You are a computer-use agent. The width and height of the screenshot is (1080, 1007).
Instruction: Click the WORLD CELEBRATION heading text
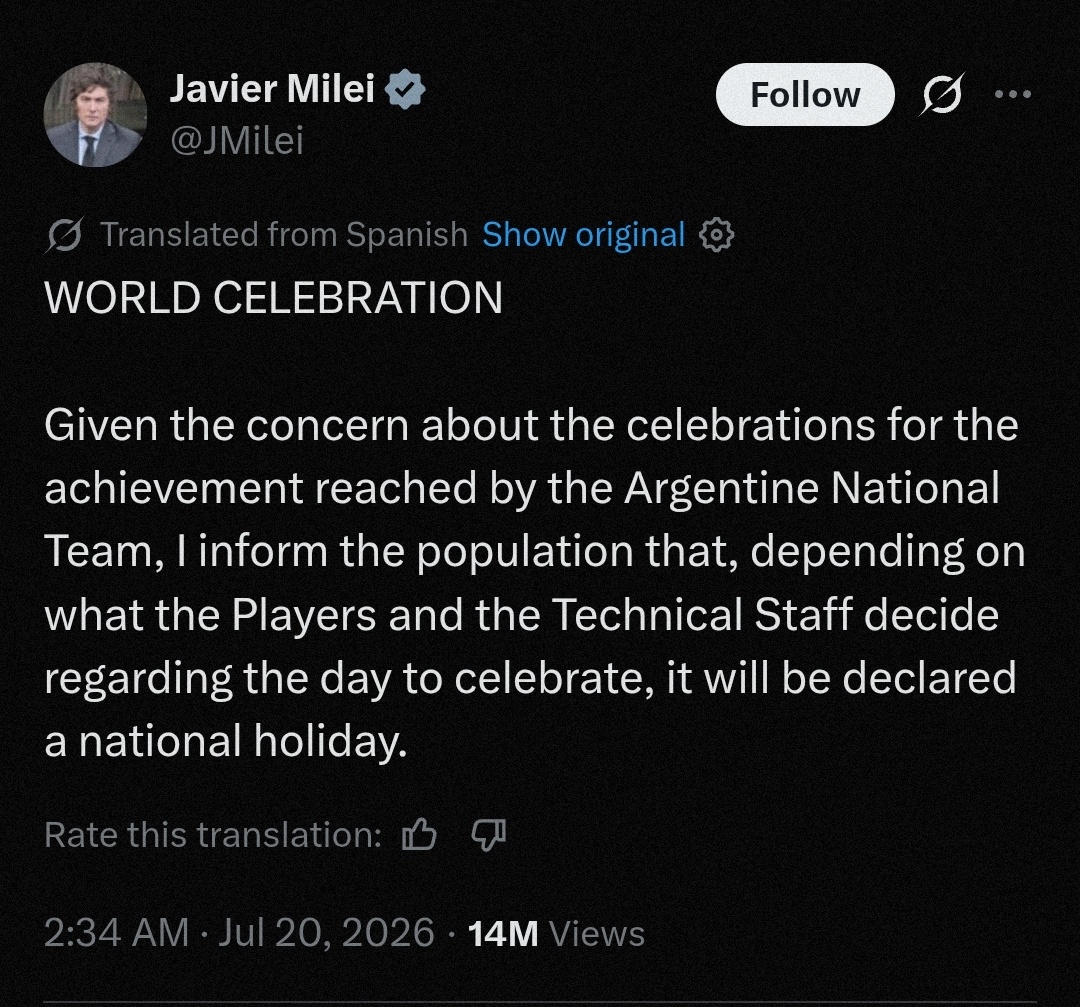pos(273,298)
